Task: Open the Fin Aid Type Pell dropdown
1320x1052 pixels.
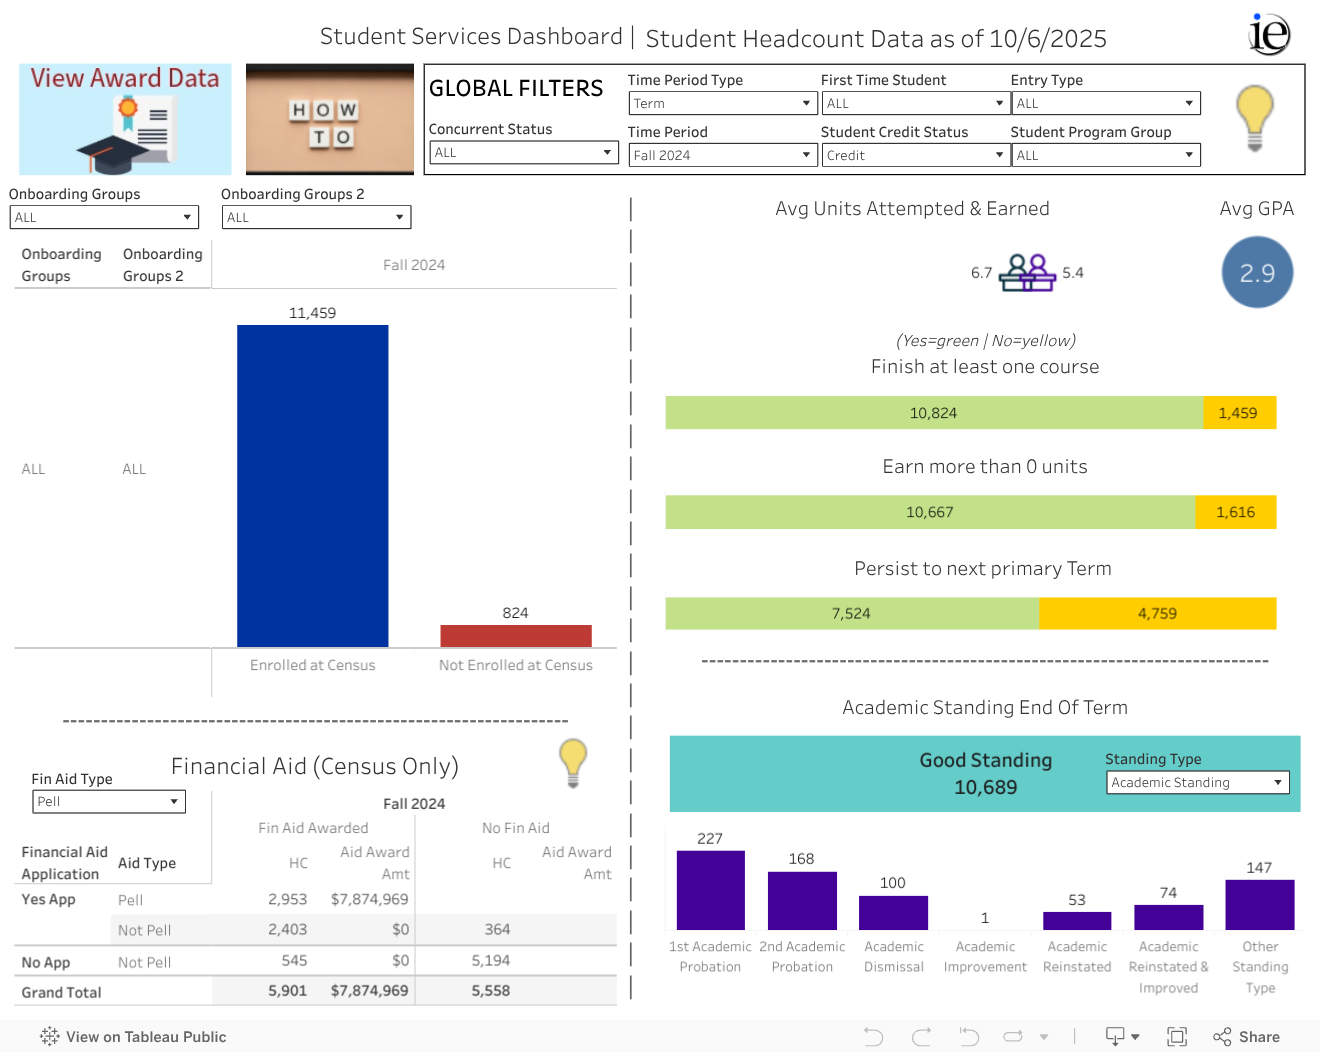Action: pos(109,801)
